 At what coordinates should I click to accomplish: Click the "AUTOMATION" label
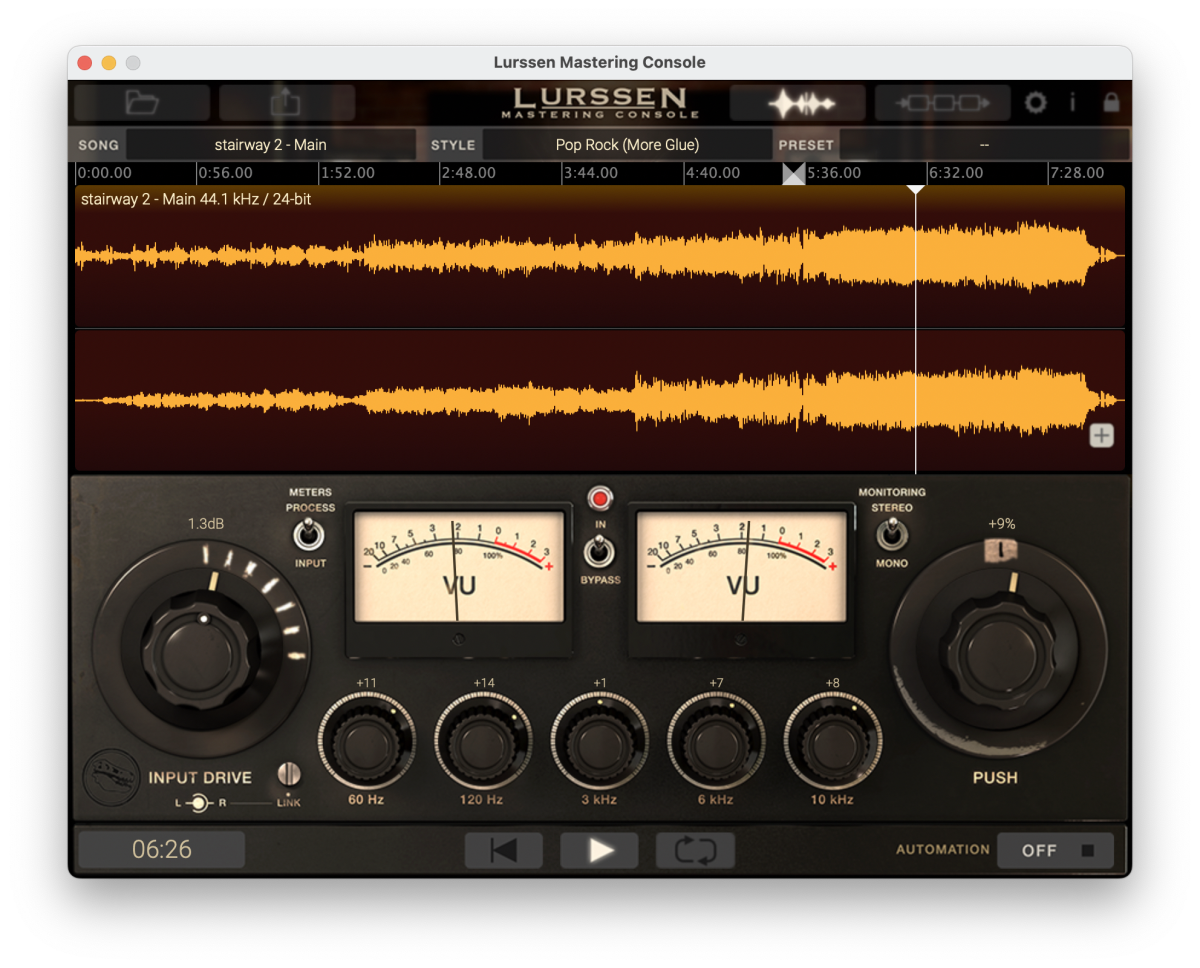(x=943, y=850)
